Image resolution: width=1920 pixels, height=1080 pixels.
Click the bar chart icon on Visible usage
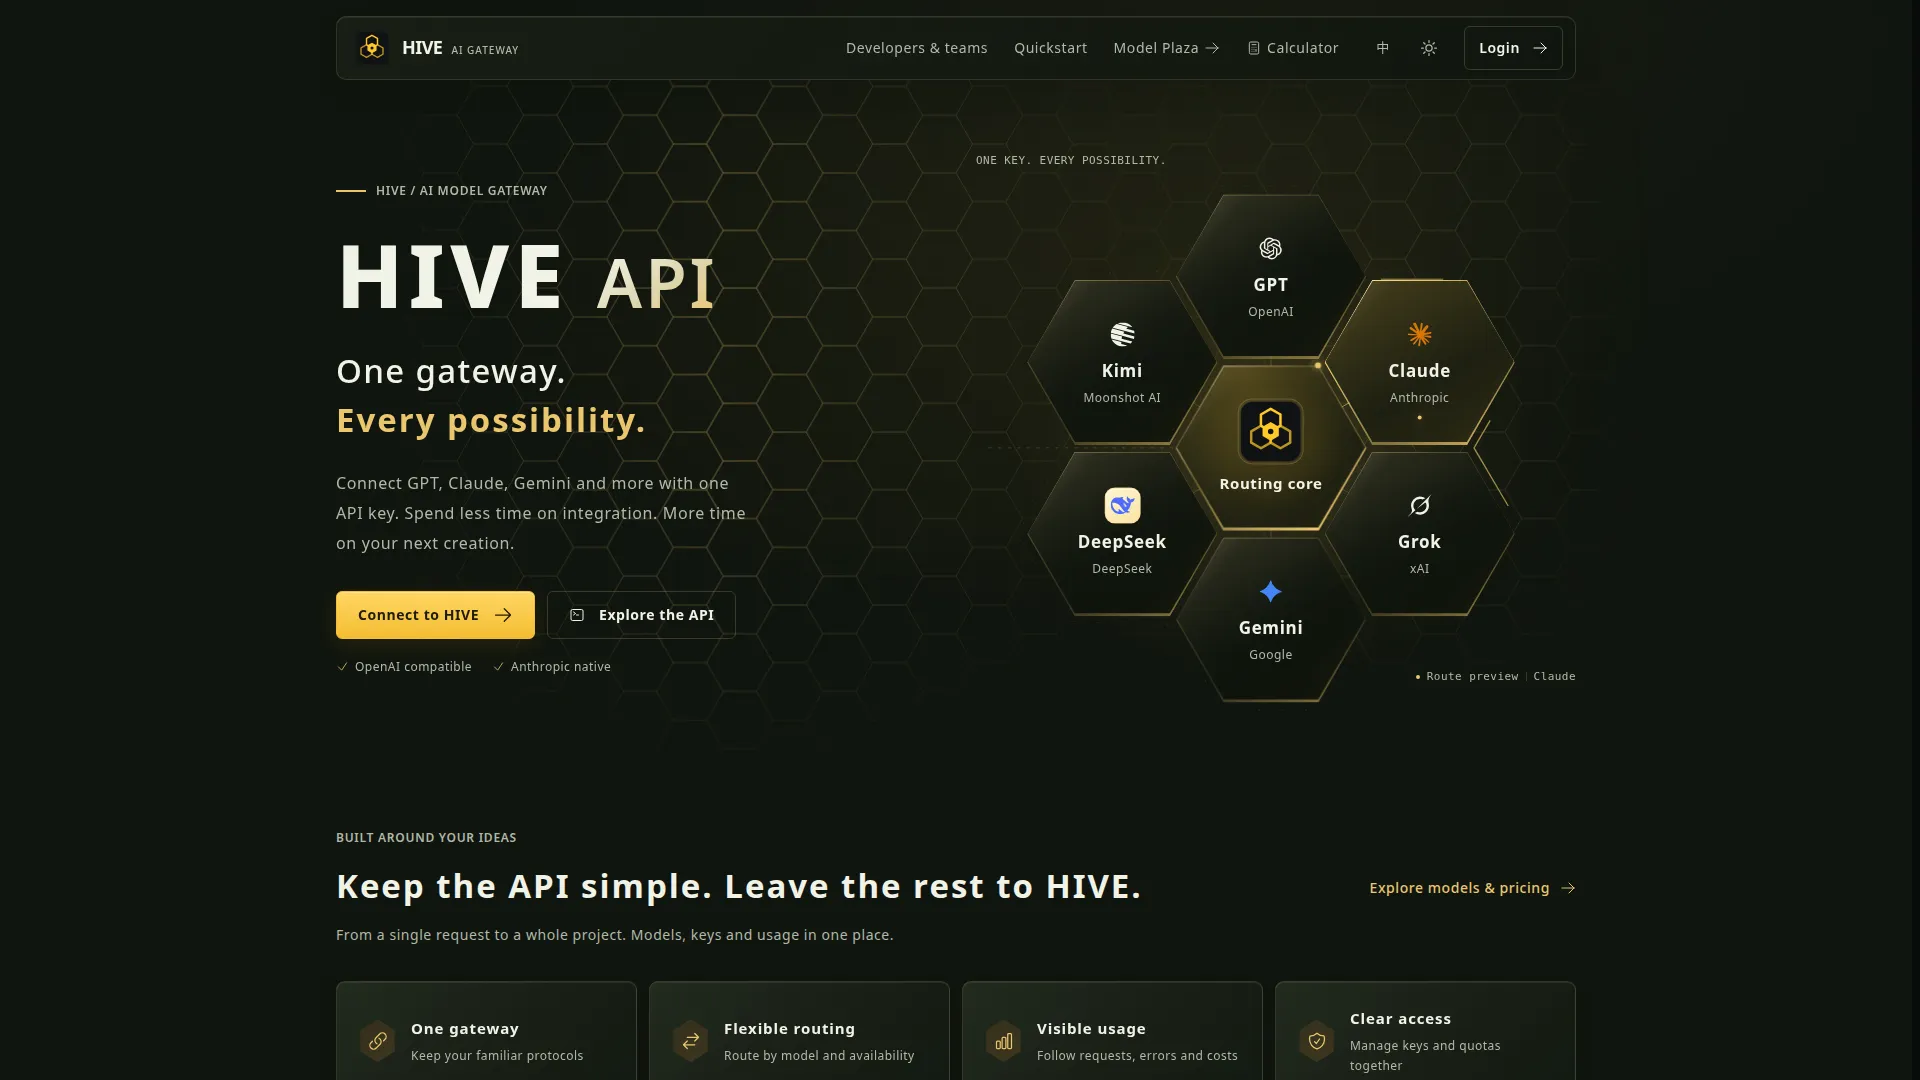coord(1004,1041)
